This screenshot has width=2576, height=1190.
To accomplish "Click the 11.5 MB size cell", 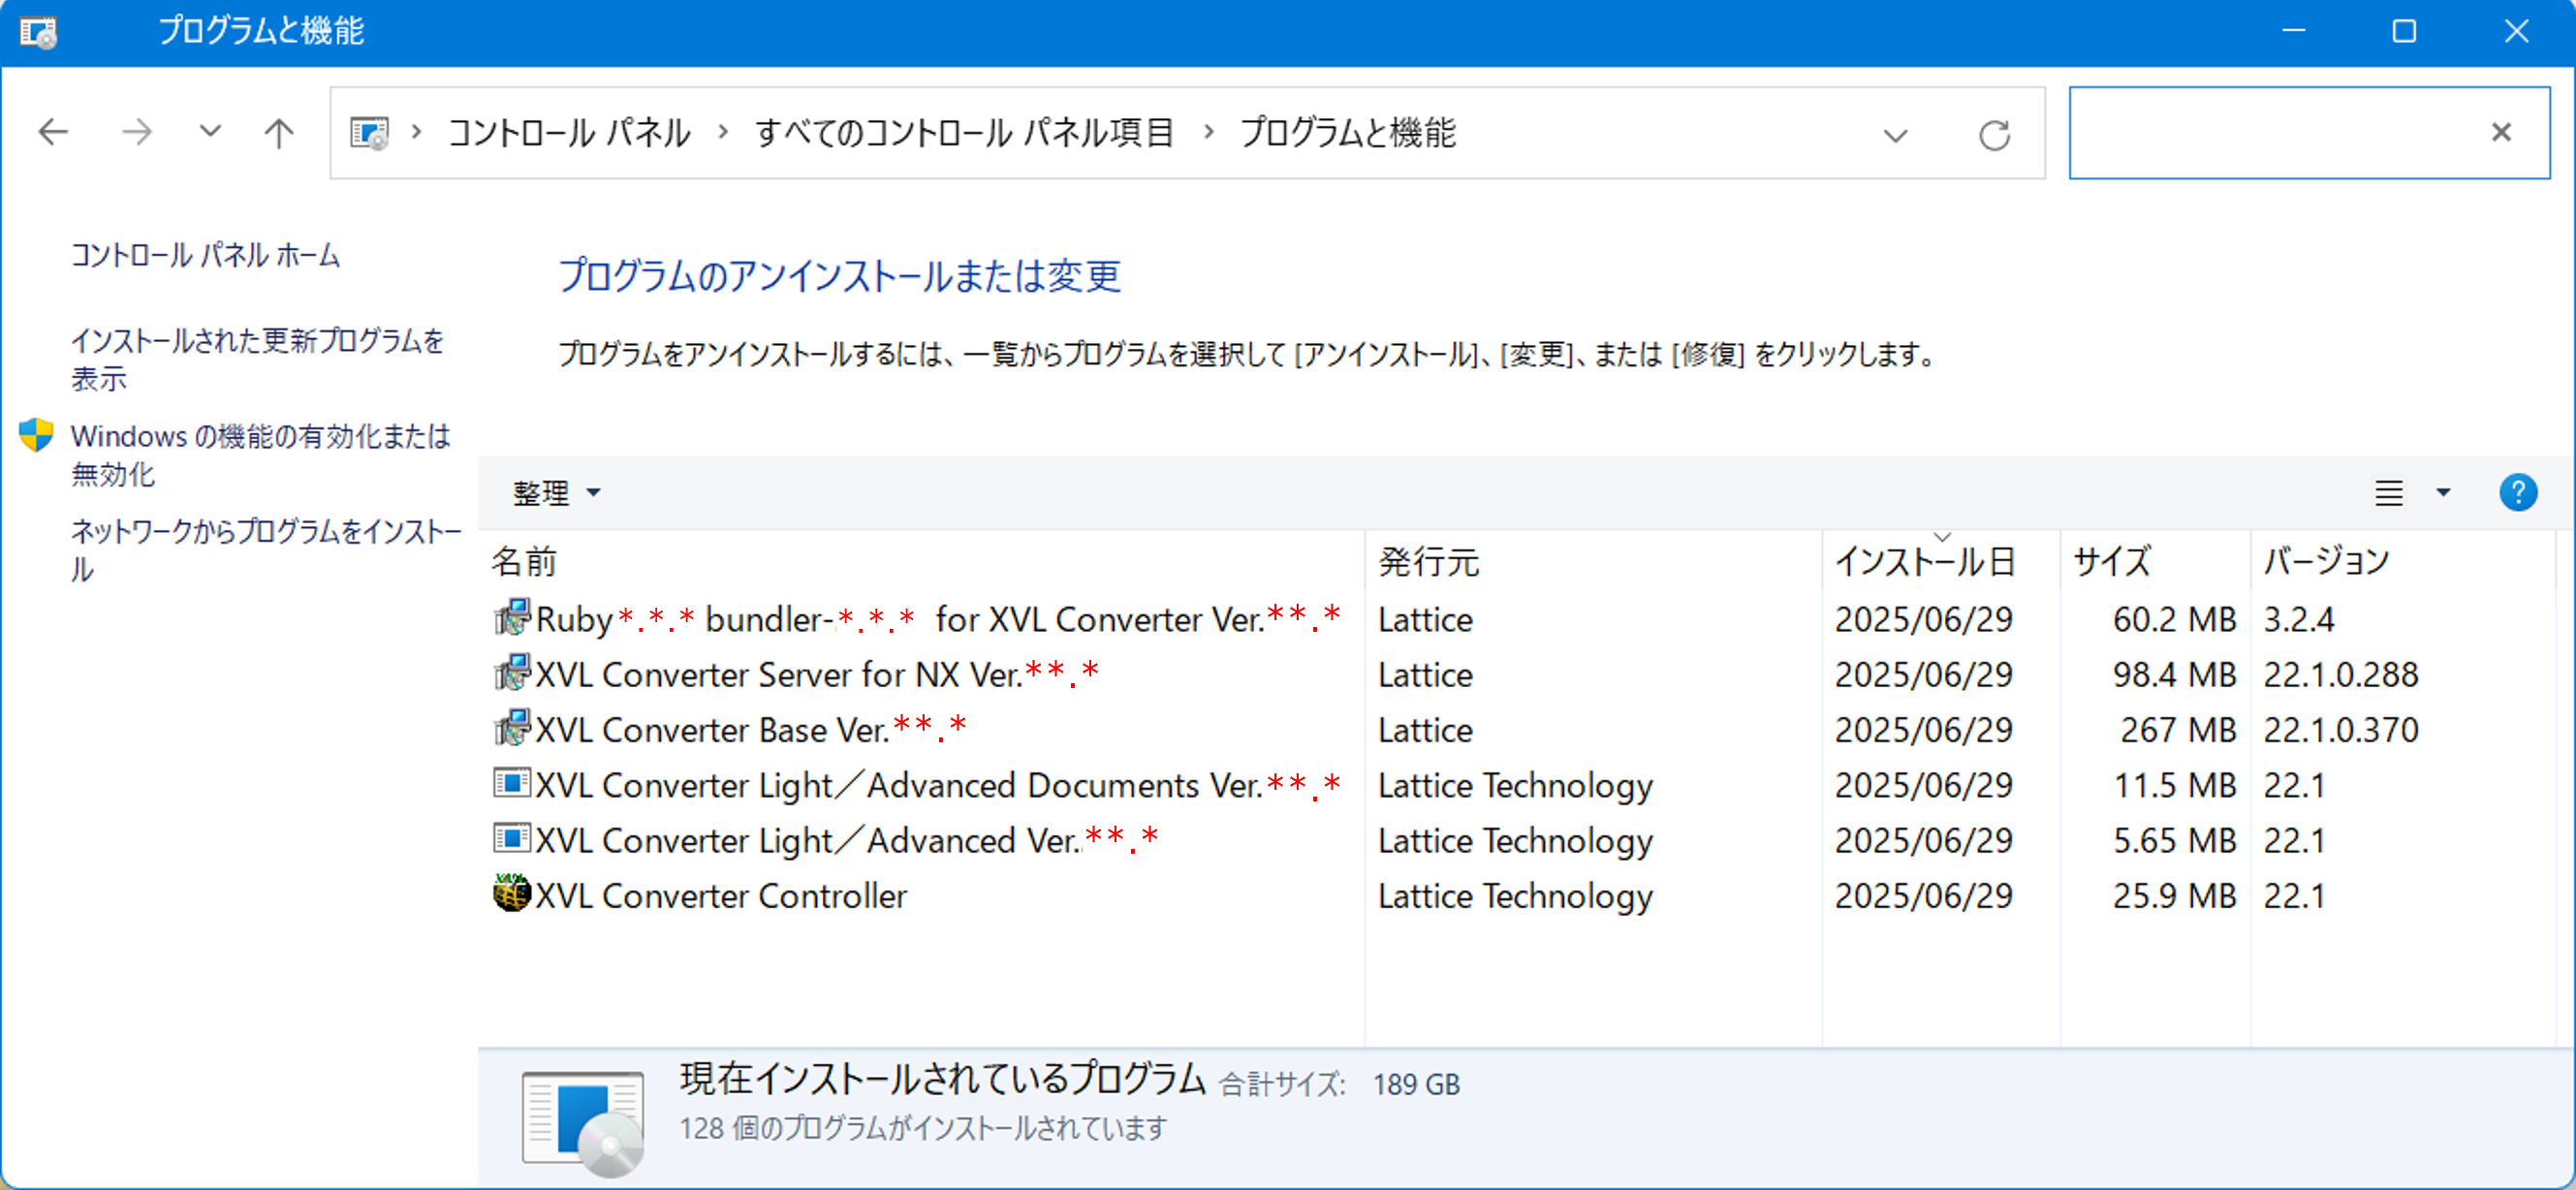I will [x=2174, y=786].
